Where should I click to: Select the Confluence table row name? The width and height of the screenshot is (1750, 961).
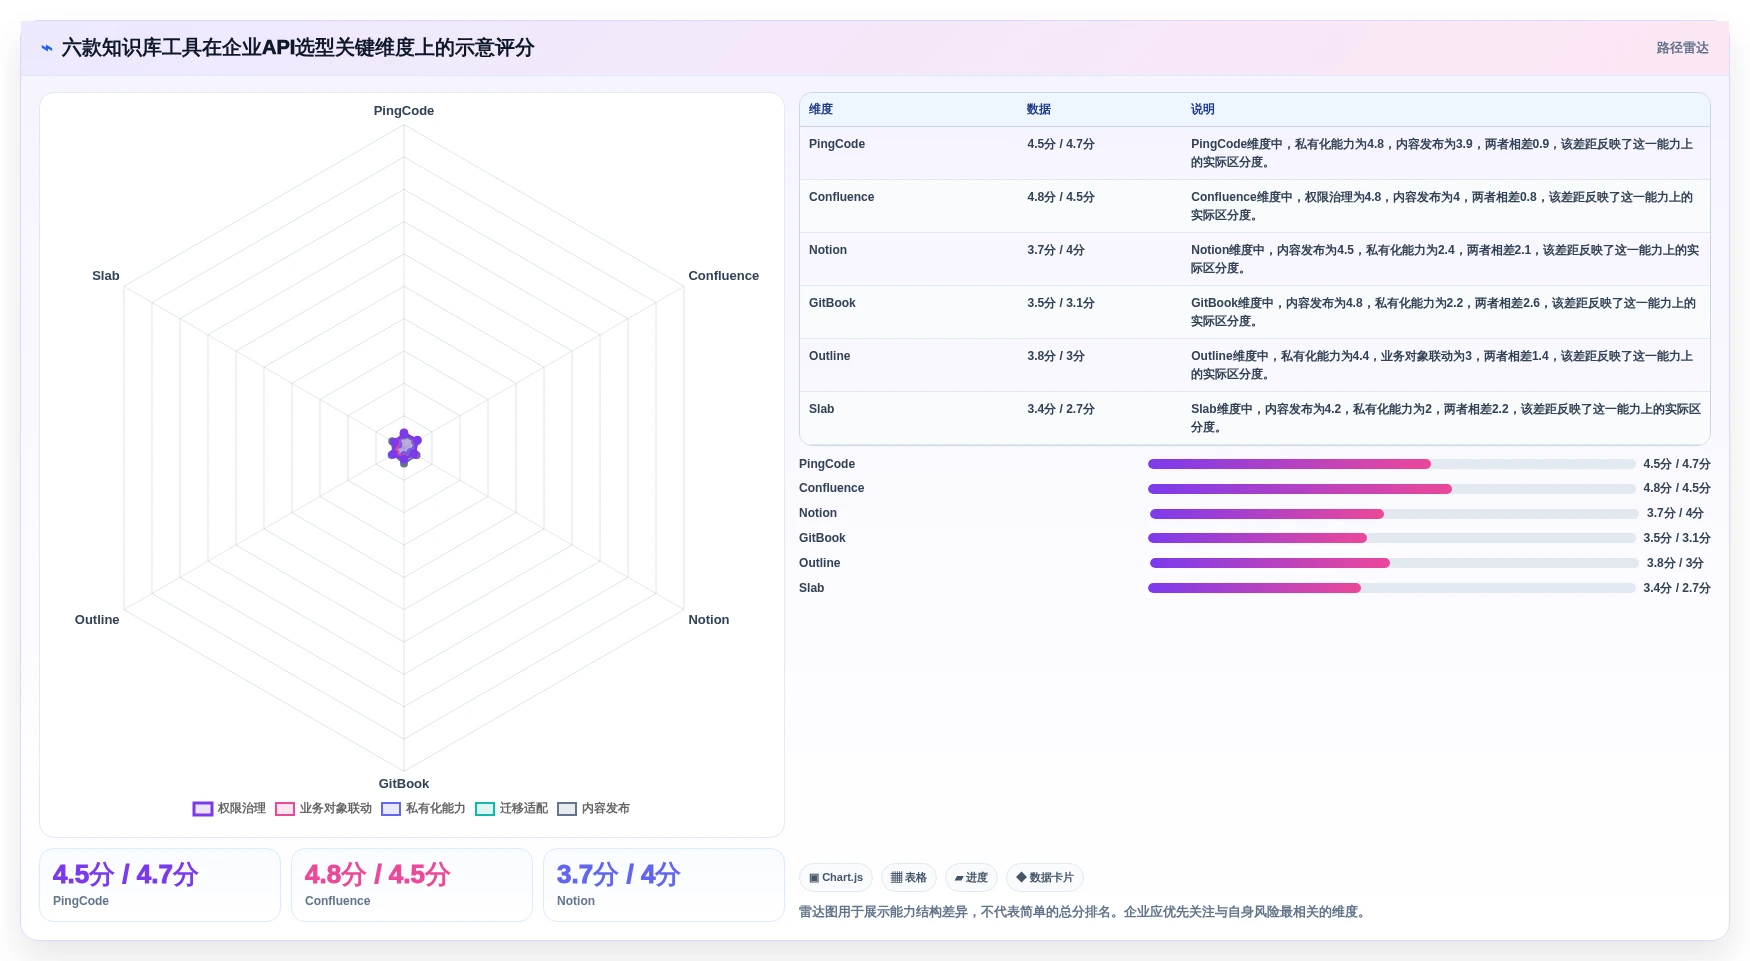click(x=841, y=197)
